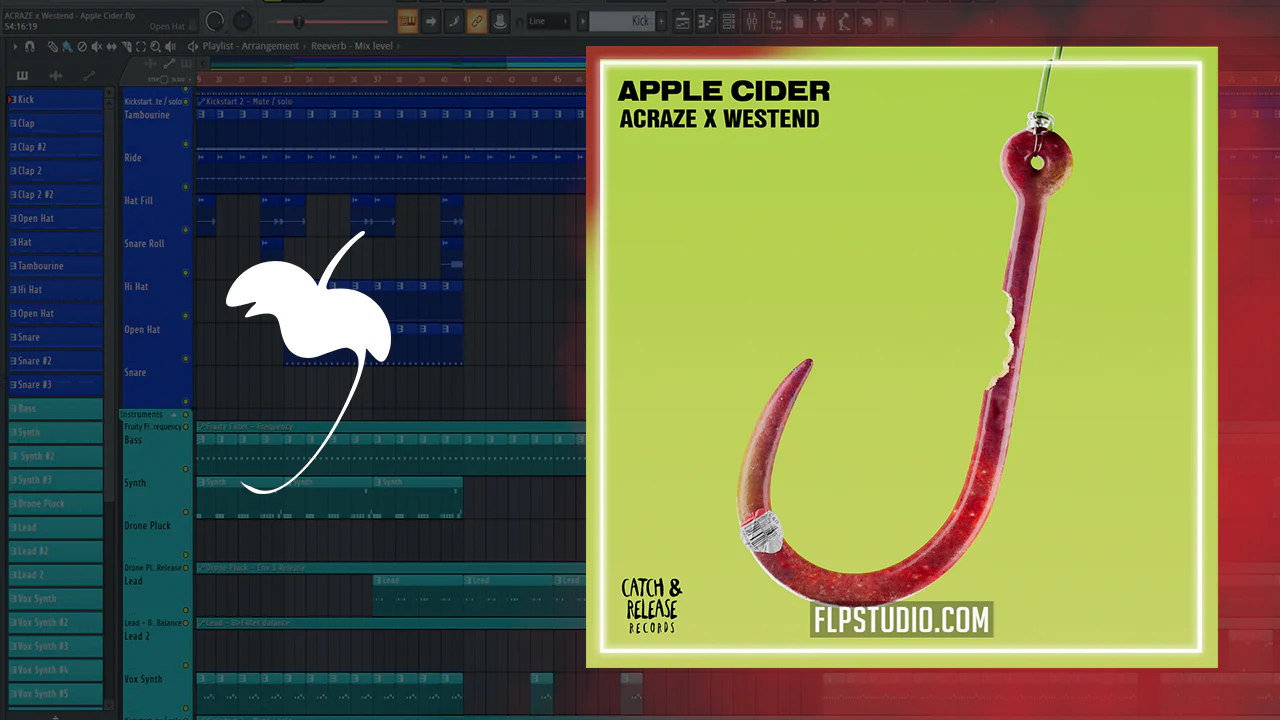Select the Mute tool in playlist toolbar
Viewport: 1280px width, 720px height.
pos(97,46)
